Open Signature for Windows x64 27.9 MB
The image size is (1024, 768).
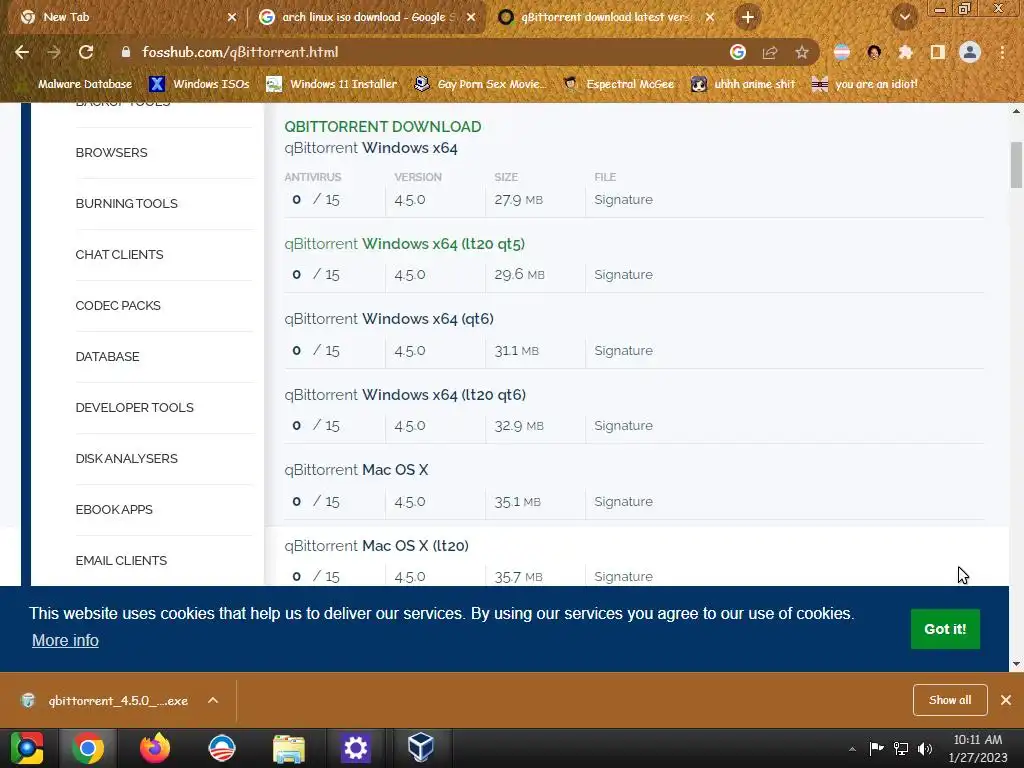[x=623, y=200]
